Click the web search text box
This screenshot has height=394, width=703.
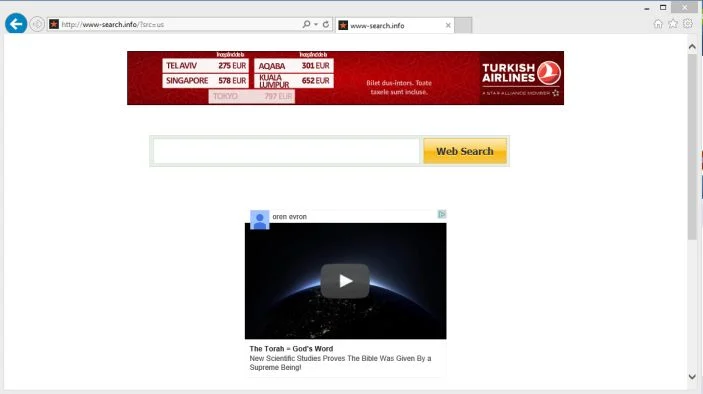pyautogui.click(x=286, y=151)
